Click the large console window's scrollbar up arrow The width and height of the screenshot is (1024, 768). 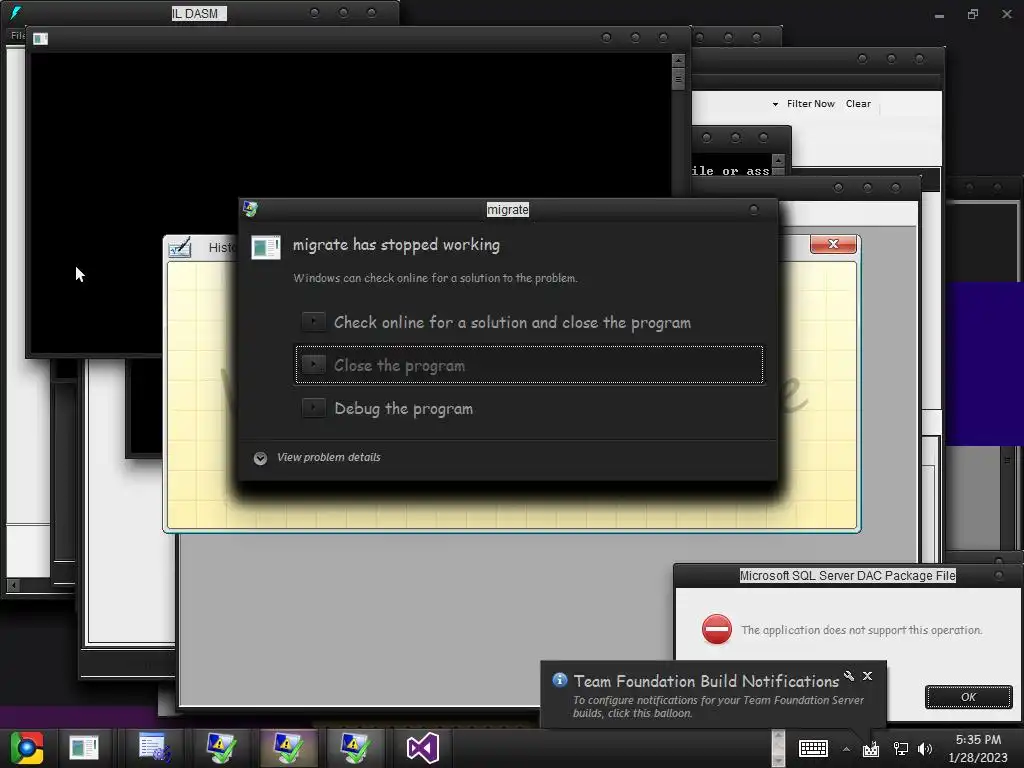[679, 60]
